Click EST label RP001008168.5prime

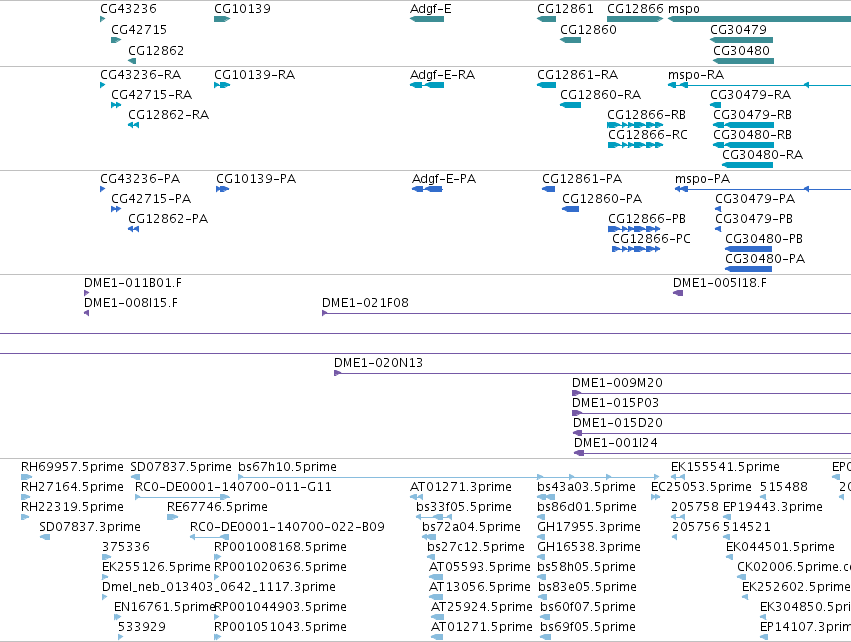click(x=280, y=547)
